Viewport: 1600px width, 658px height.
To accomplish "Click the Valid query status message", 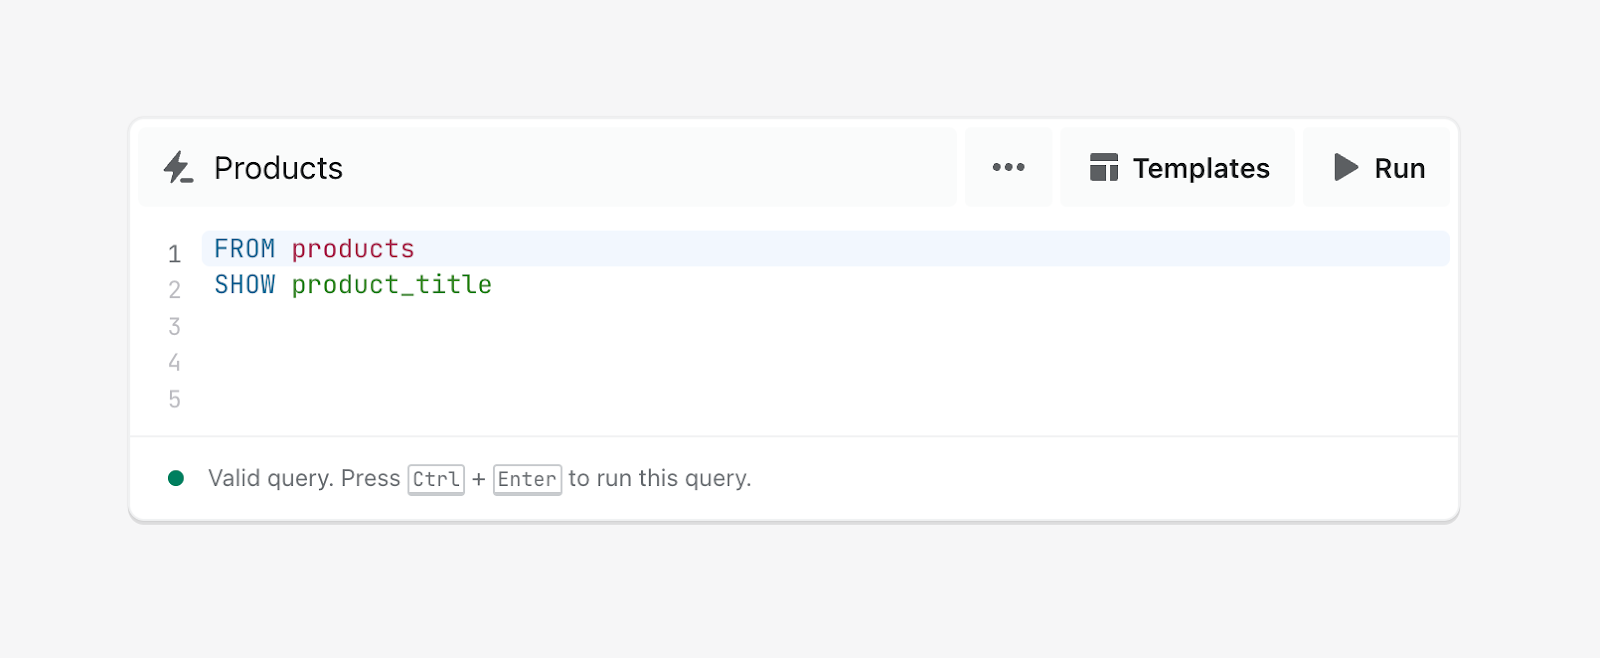I will pos(479,479).
